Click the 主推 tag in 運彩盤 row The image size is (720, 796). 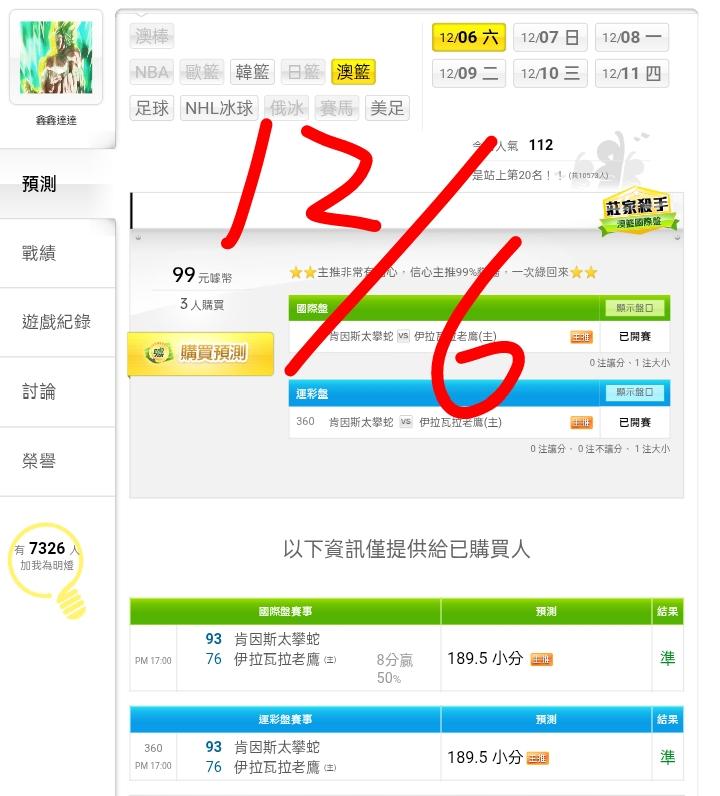click(581, 422)
